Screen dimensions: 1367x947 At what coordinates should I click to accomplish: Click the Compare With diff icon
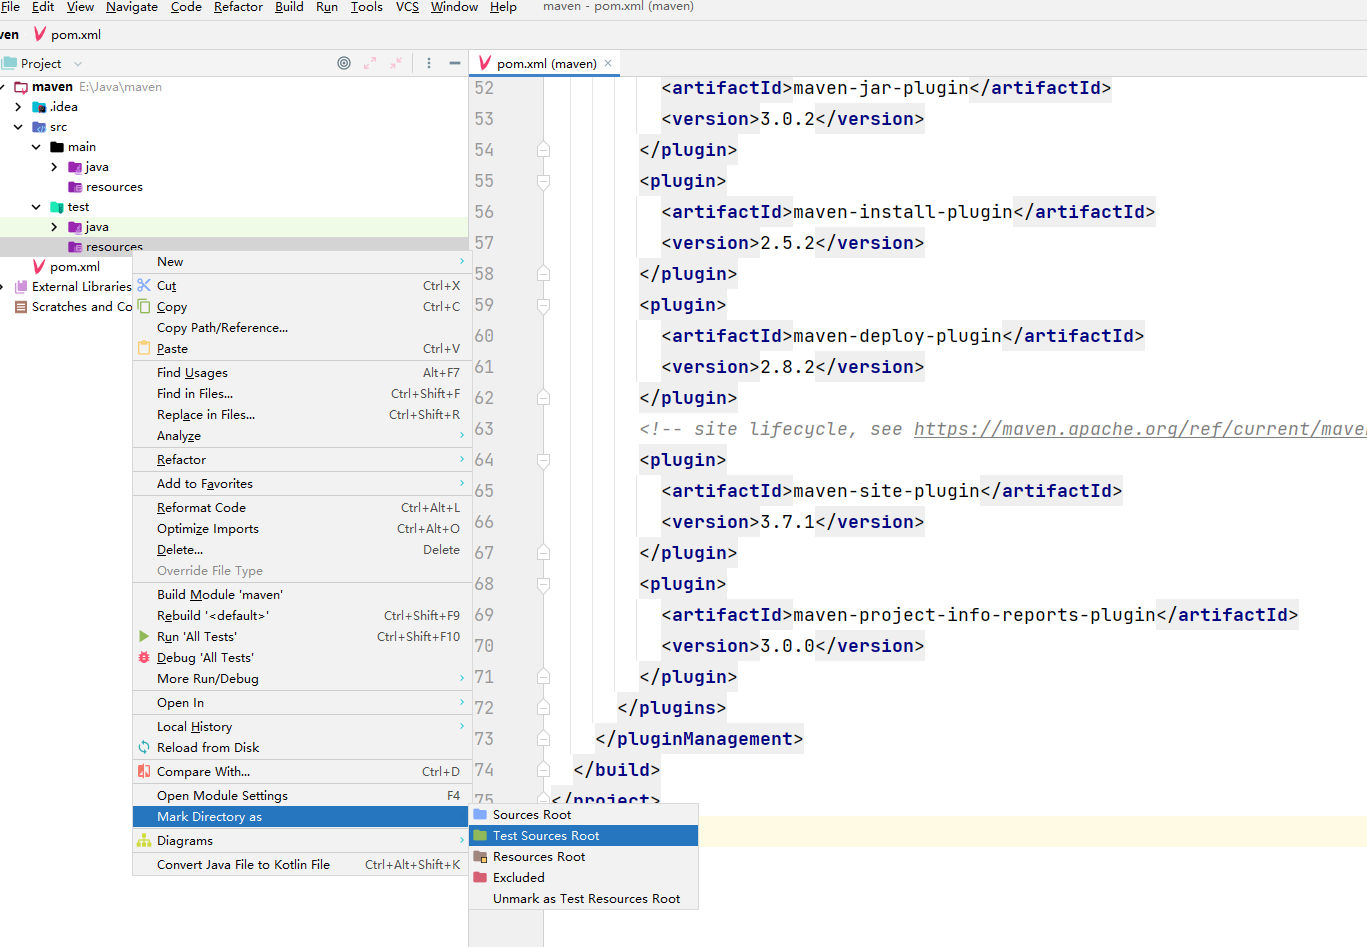(144, 771)
